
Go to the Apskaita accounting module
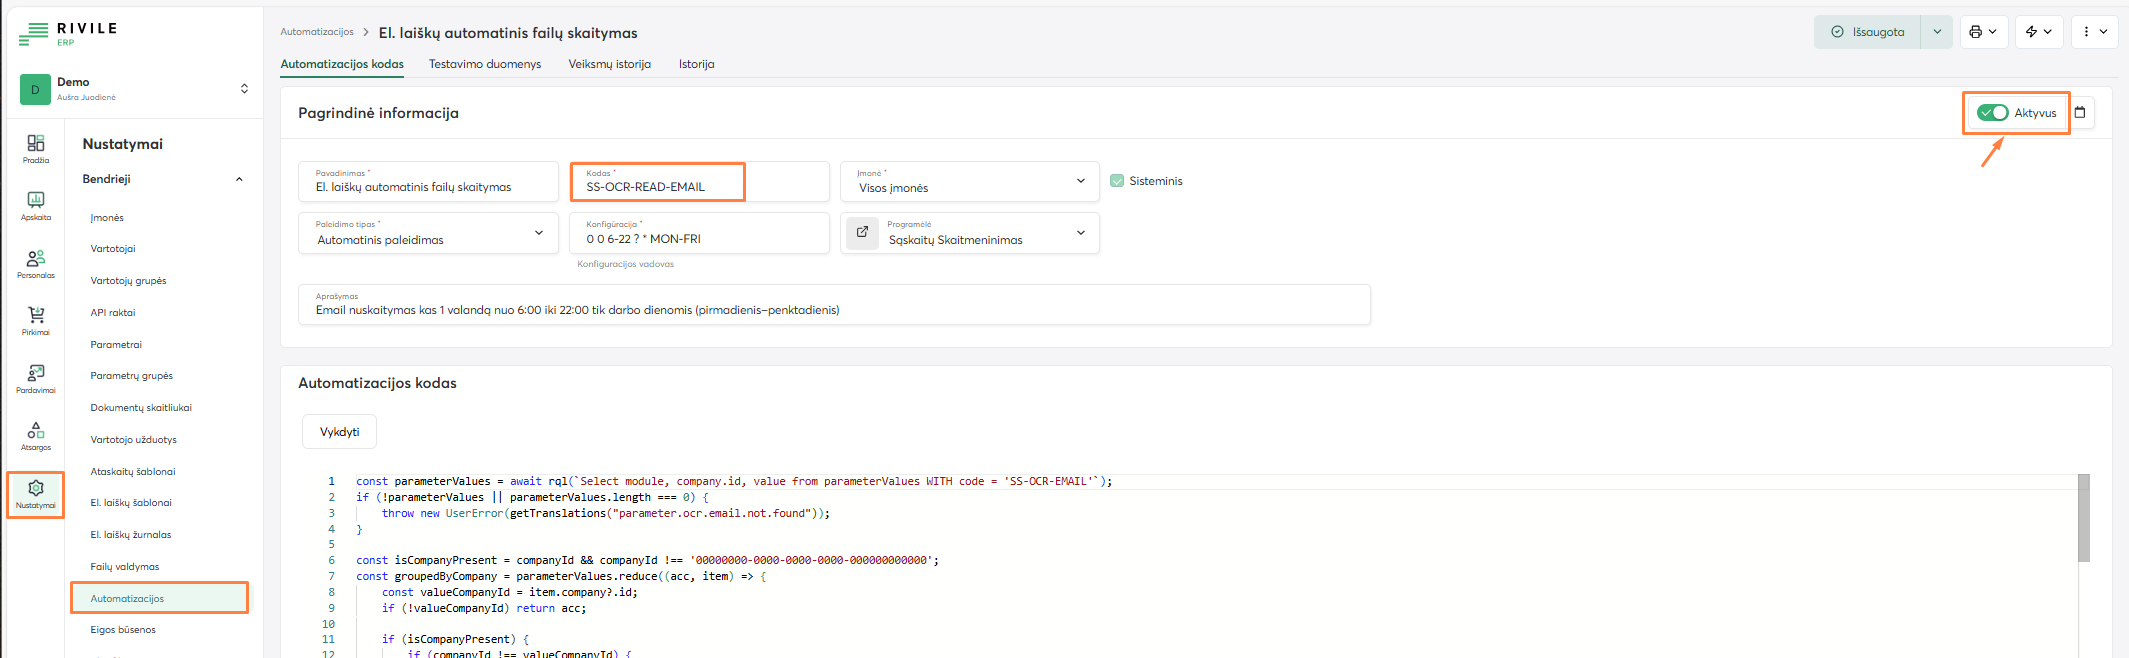36,205
